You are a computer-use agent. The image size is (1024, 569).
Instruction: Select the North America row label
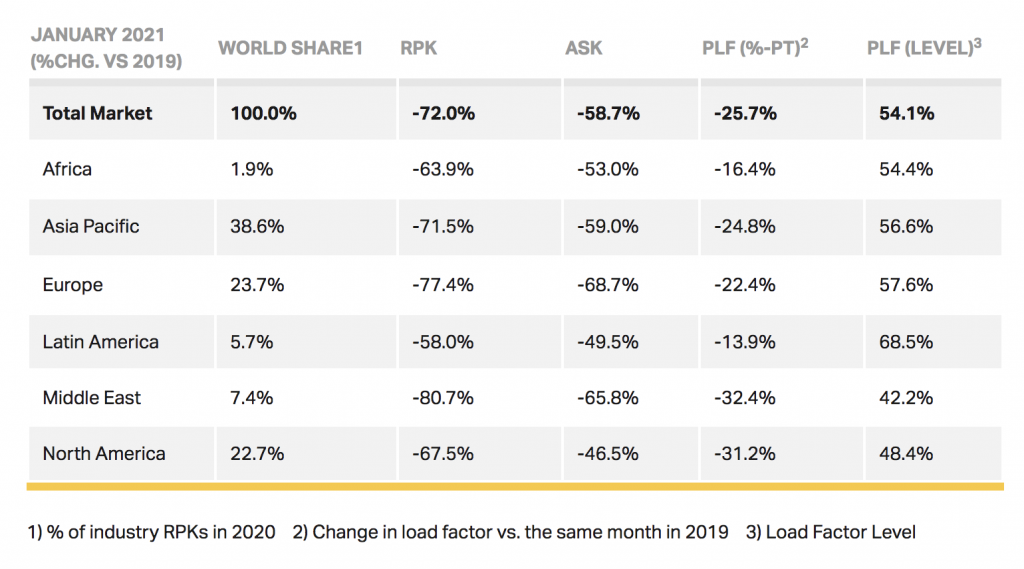point(104,453)
